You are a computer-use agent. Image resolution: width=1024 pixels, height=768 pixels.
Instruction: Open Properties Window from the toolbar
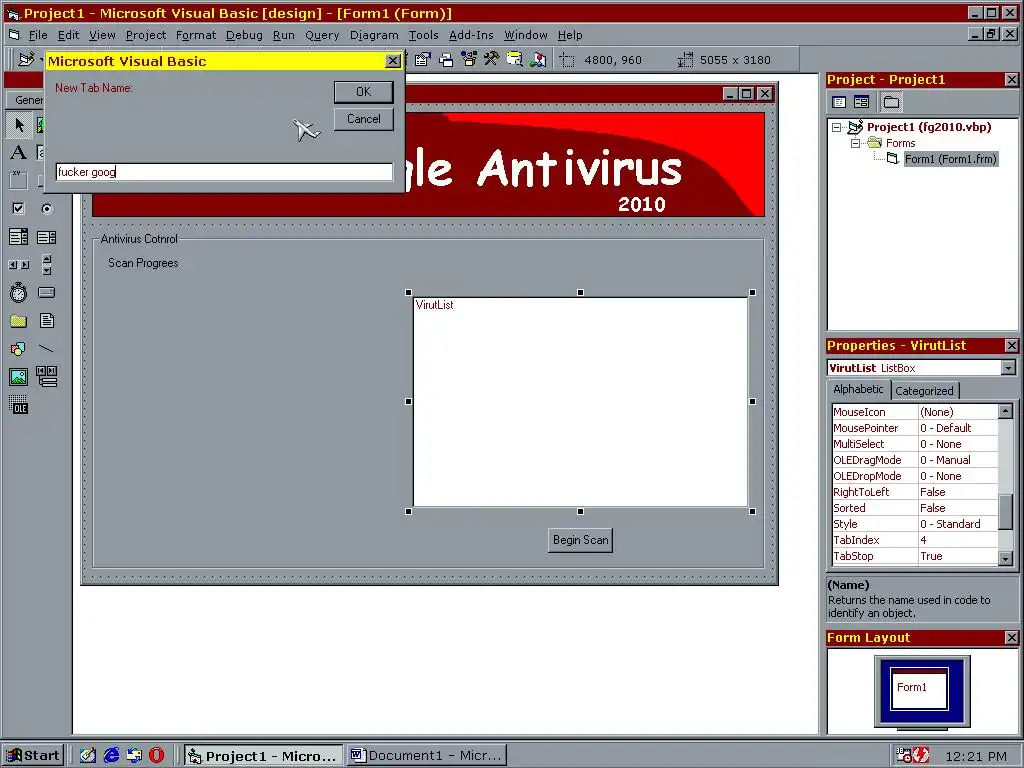(423, 60)
